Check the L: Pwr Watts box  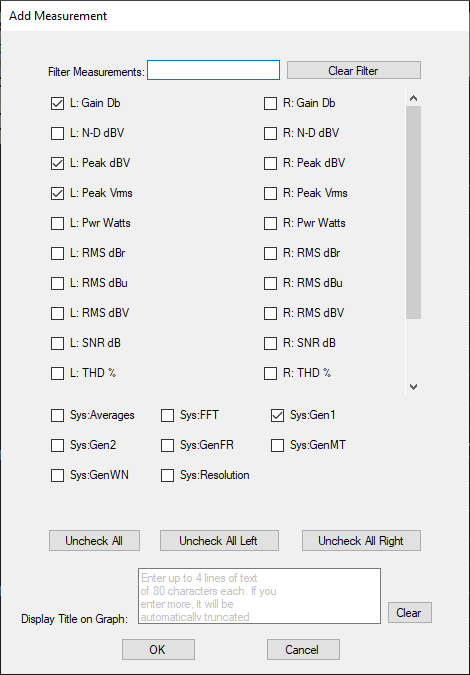pos(57,223)
